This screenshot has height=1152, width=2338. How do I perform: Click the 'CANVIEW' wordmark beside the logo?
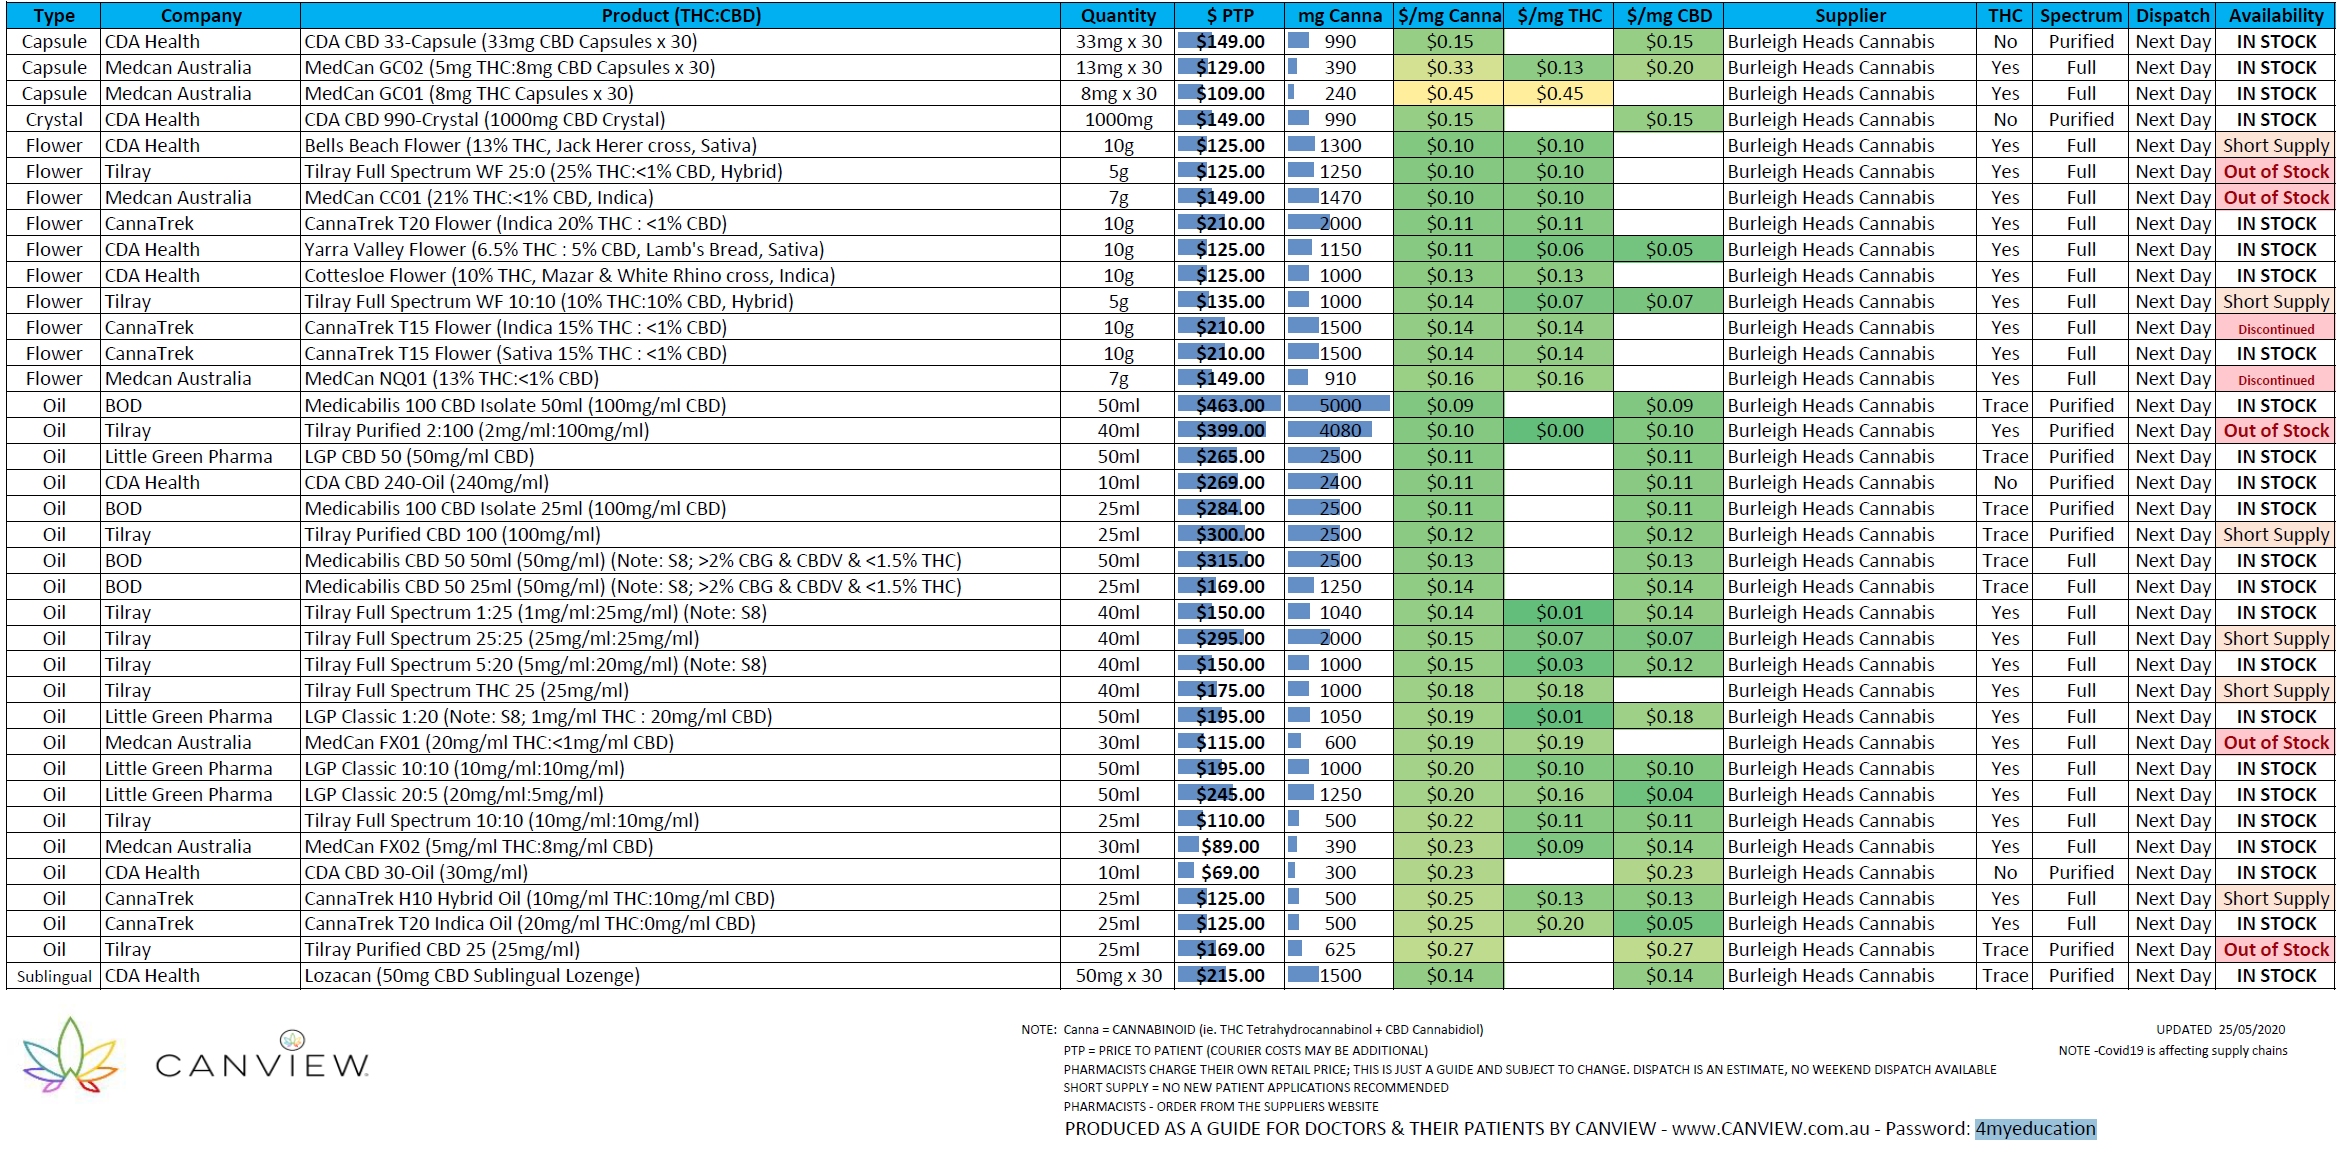click(x=262, y=1065)
